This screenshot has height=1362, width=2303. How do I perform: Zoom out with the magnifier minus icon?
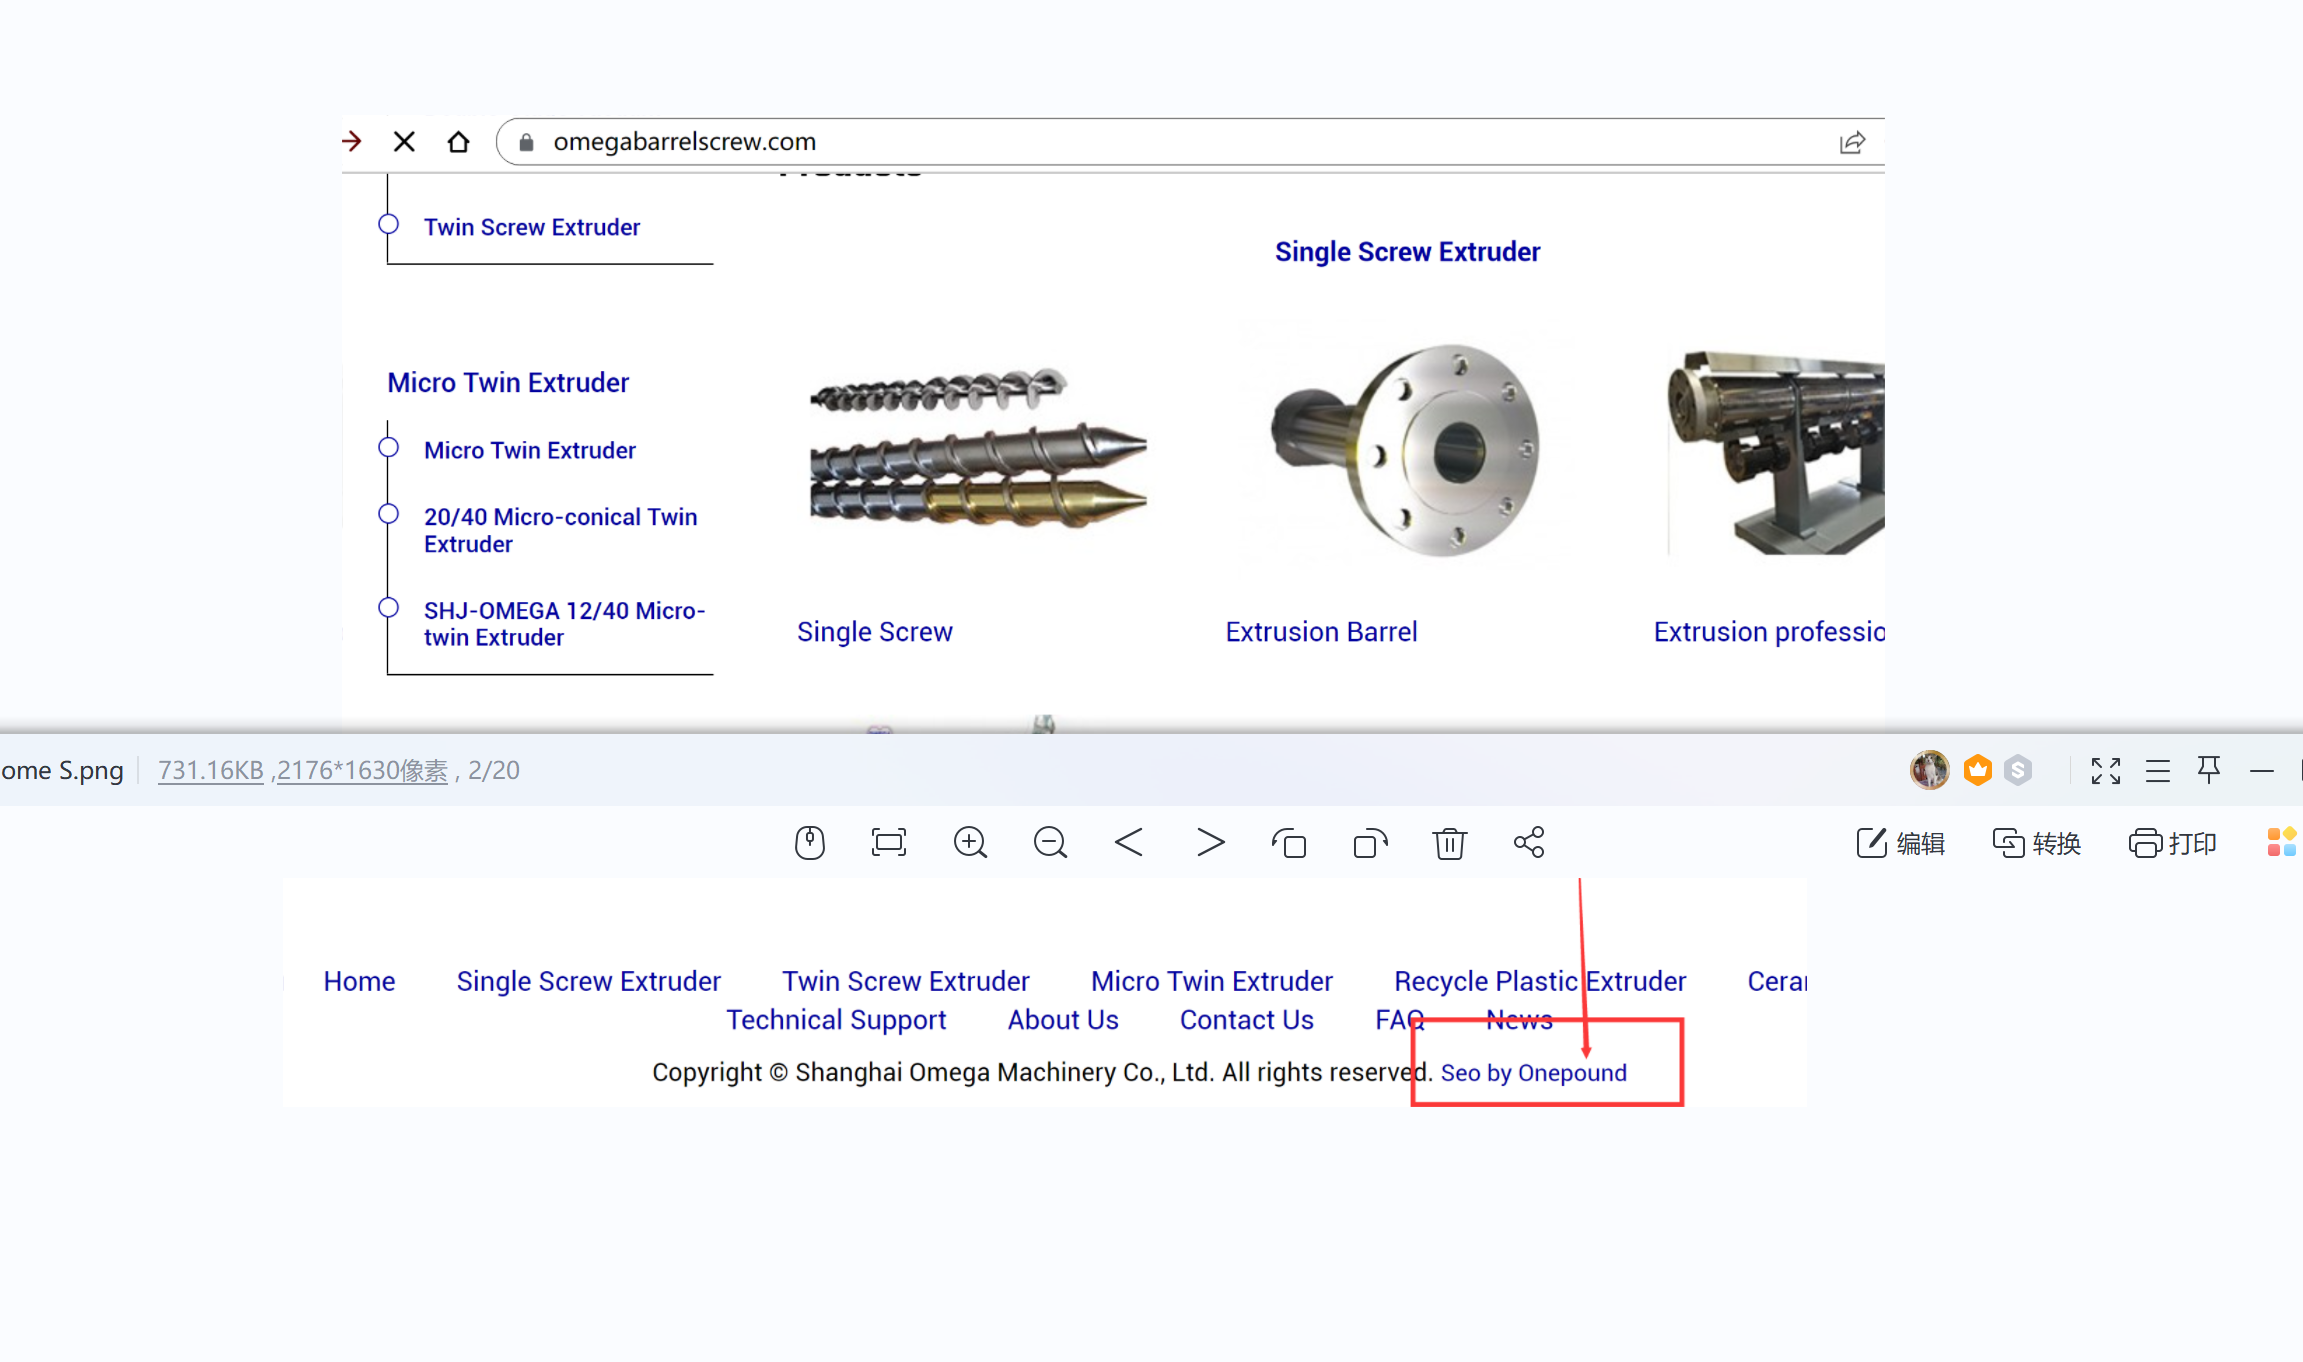point(1050,843)
